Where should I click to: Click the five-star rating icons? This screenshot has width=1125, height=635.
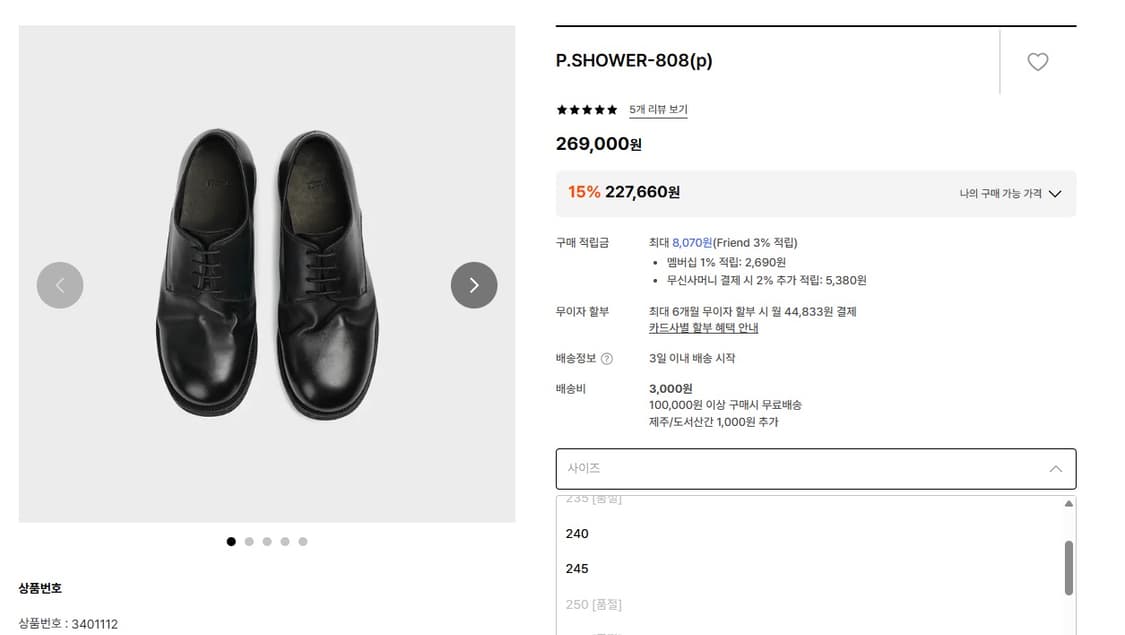tap(587, 110)
